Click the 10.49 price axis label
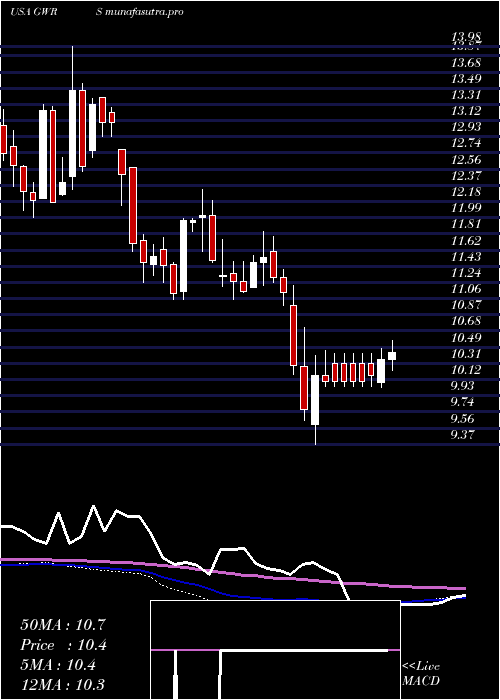 coord(466,338)
